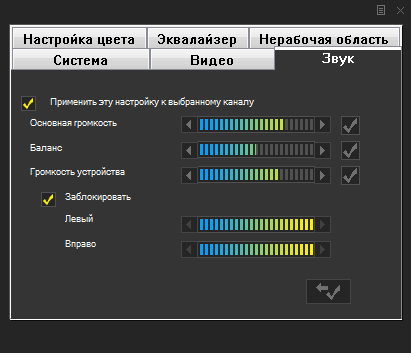Screen dimensions: 411x360
Task: Click the Основная громкость label
Action: click(73, 123)
